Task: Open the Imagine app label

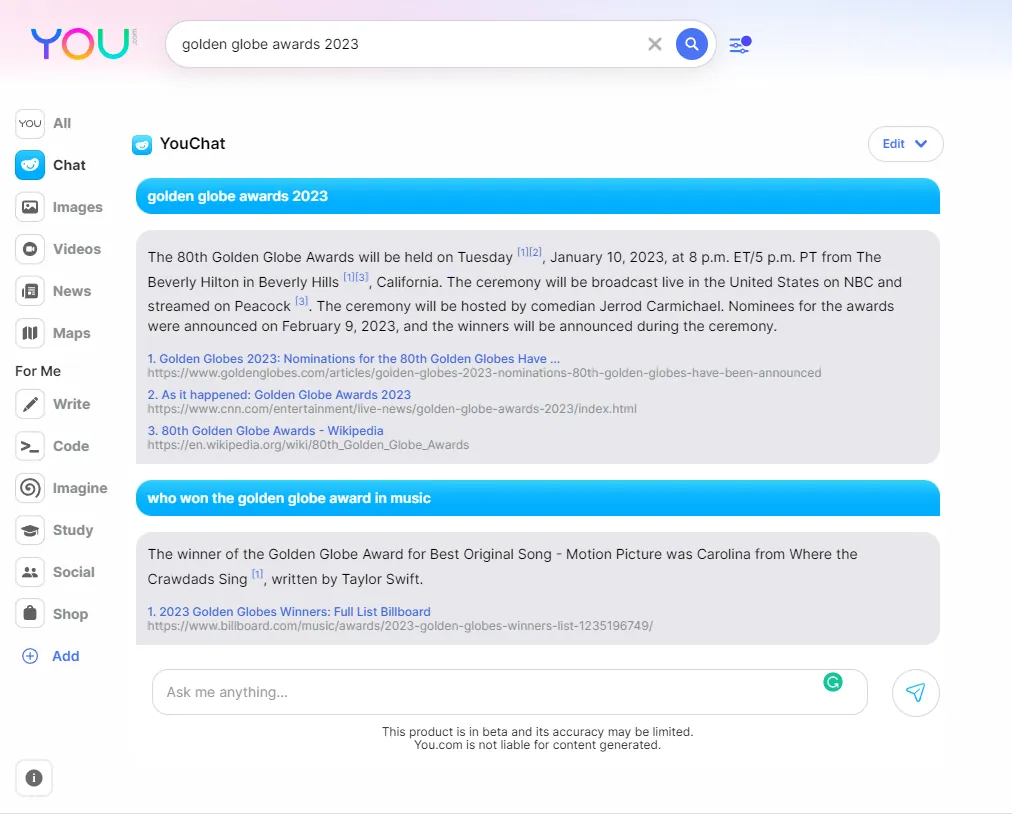Action: point(80,488)
